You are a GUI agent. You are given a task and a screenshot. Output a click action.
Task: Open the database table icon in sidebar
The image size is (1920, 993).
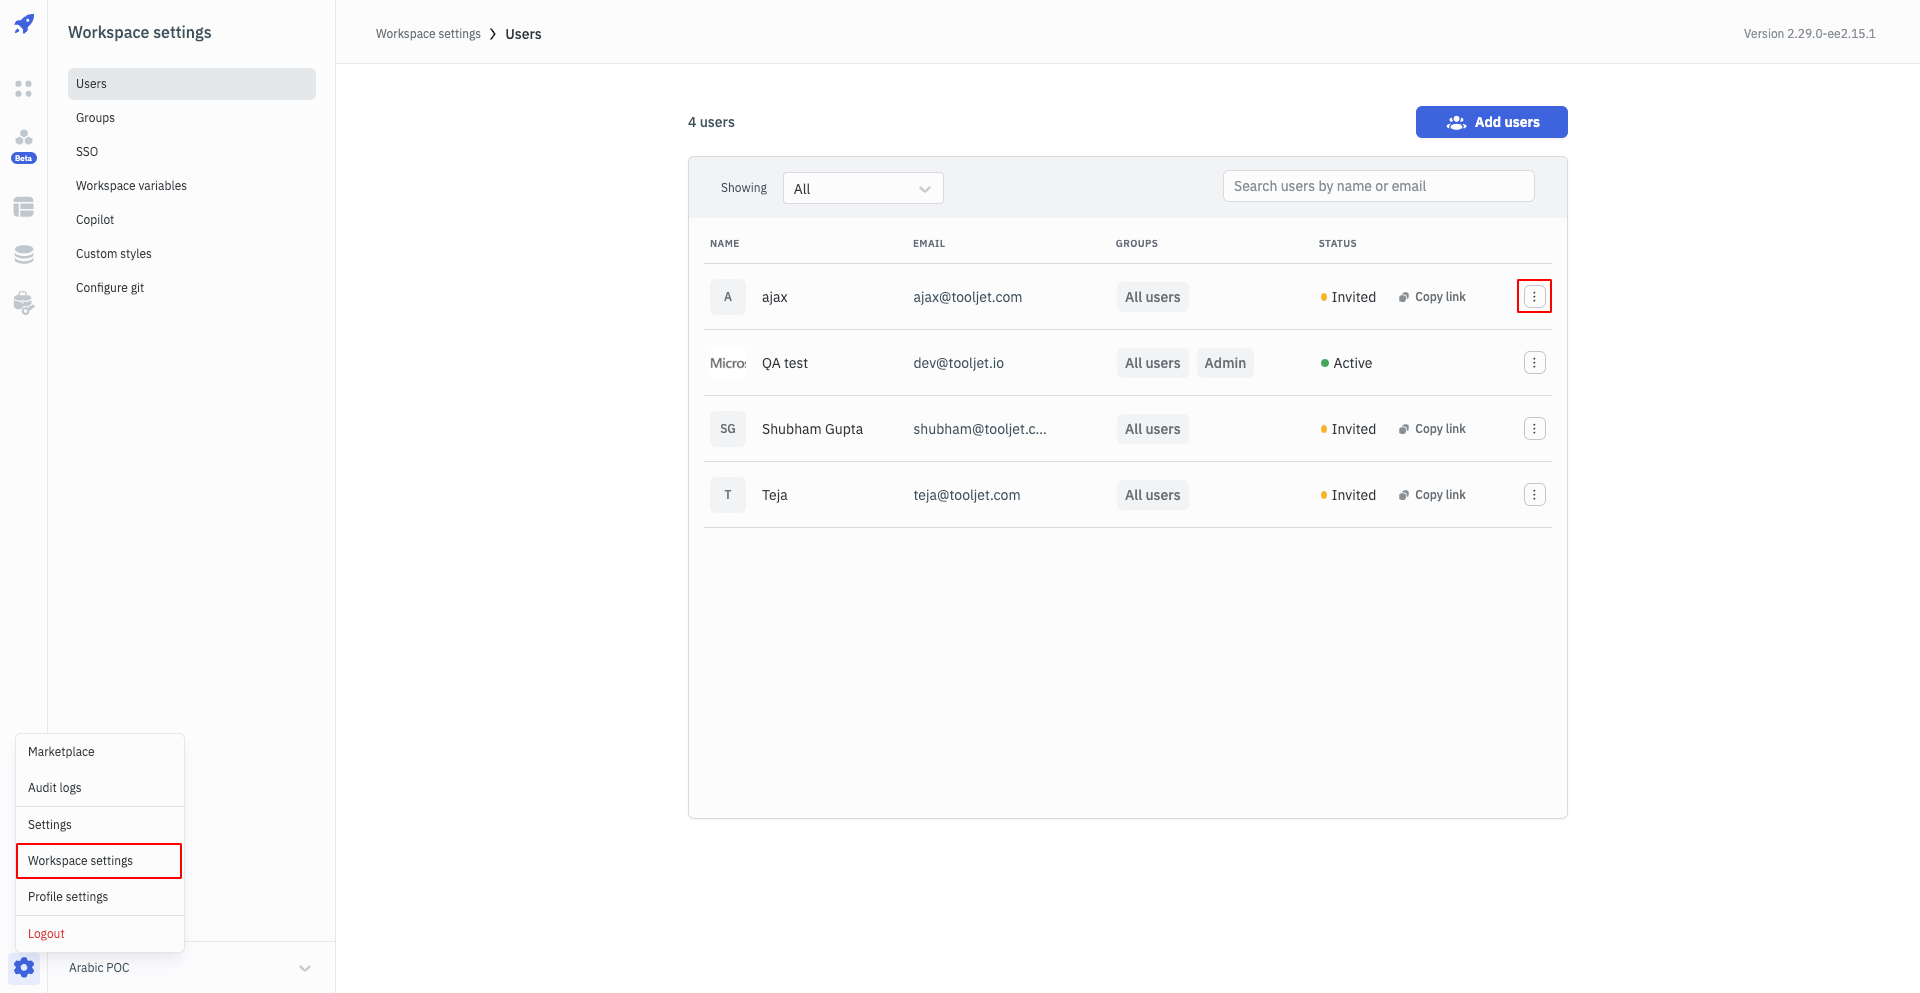click(x=24, y=207)
